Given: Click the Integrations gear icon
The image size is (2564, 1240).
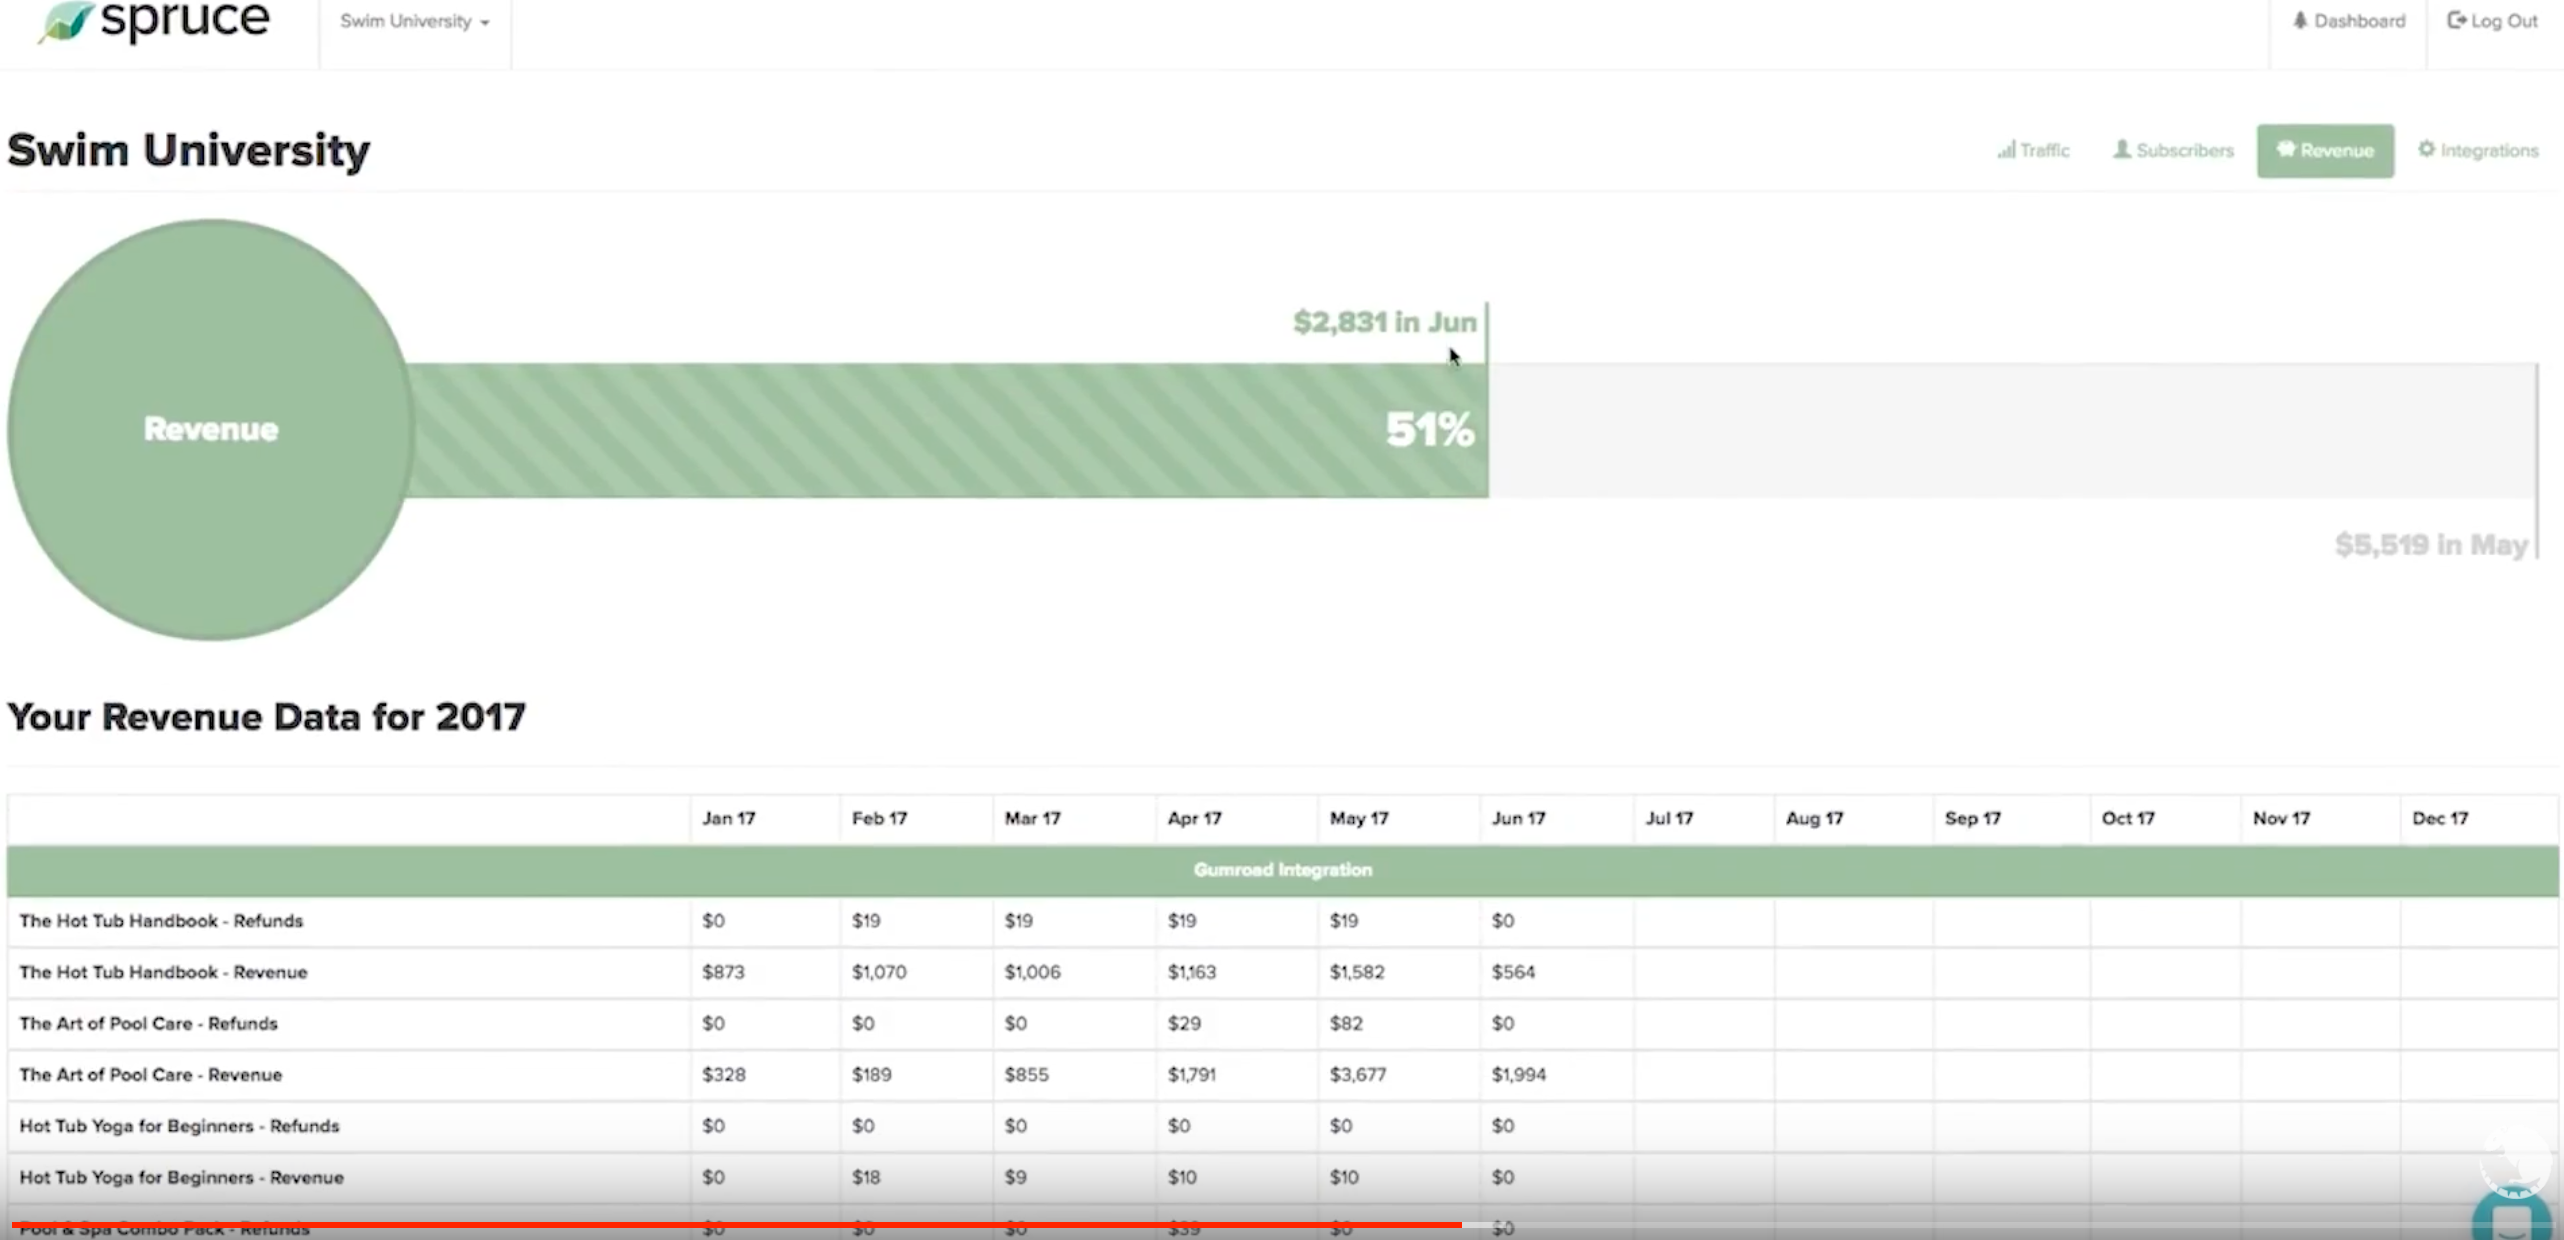Looking at the screenshot, I should point(2427,150).
